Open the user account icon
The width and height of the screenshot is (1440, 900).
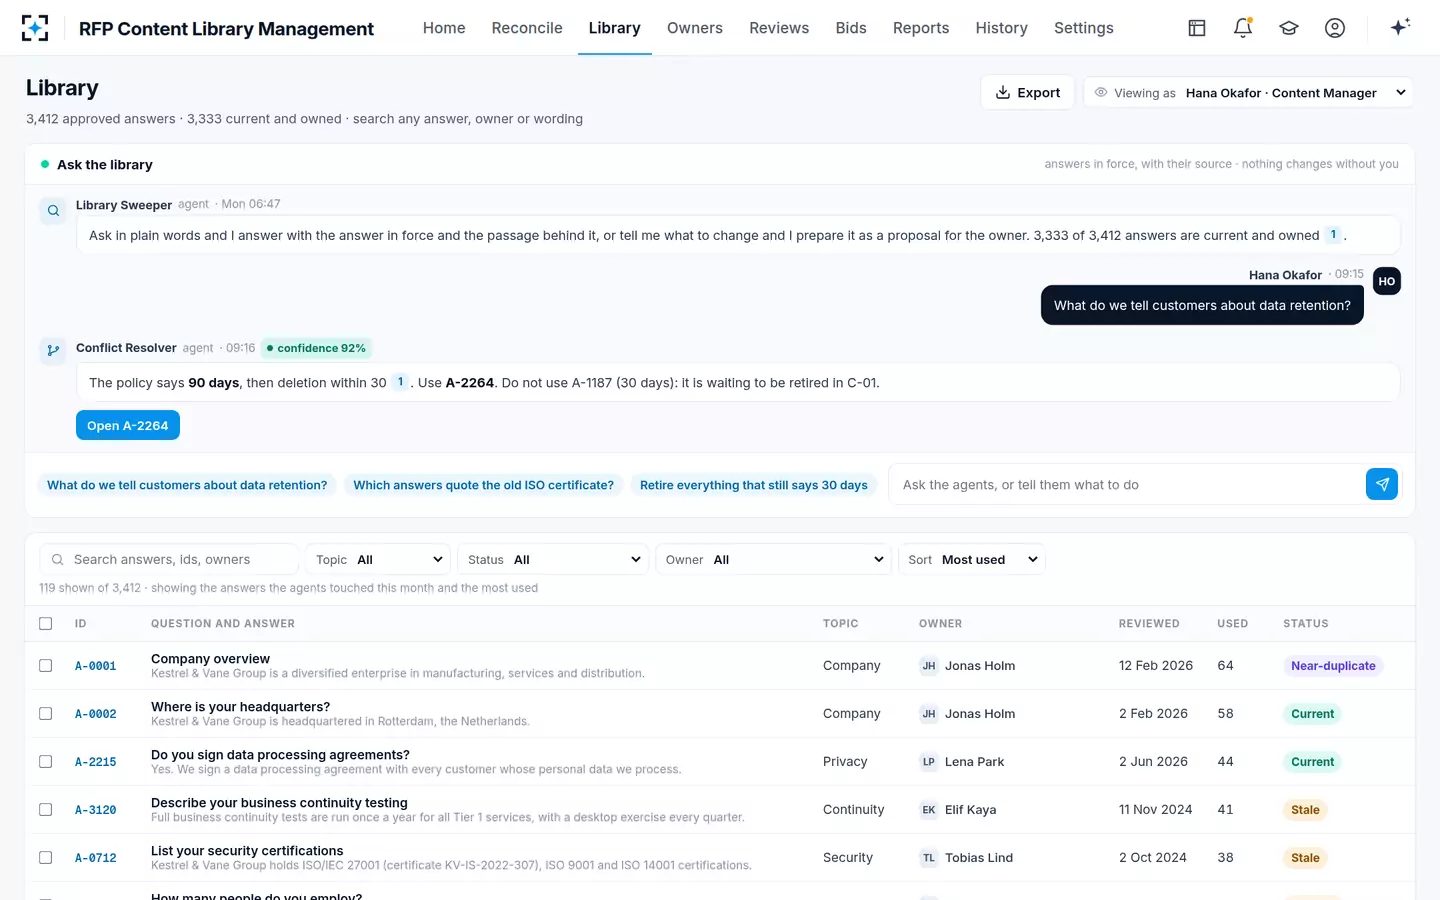(x=1335, y=28)
